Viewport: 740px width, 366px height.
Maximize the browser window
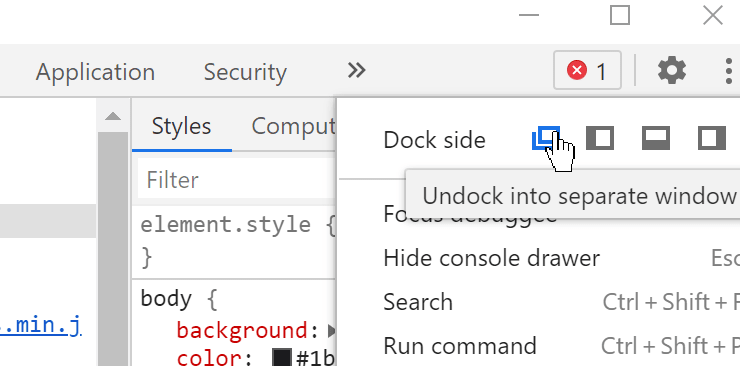(620, 15)
